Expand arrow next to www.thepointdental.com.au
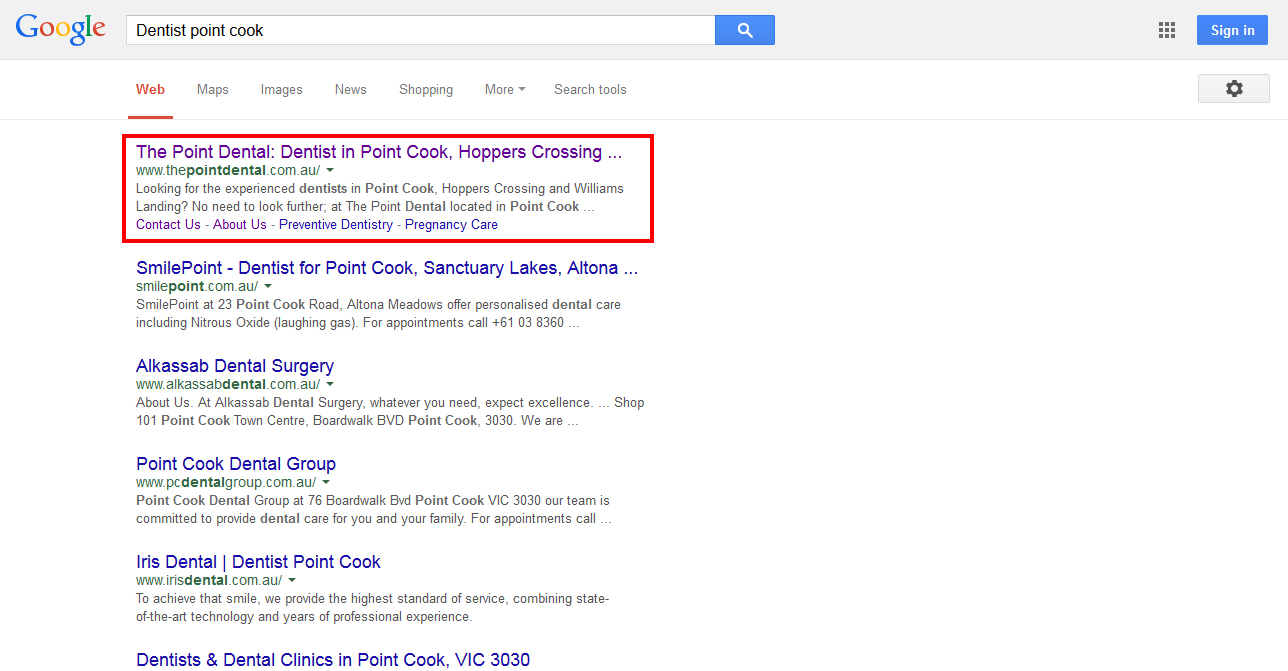 (330, 171)
